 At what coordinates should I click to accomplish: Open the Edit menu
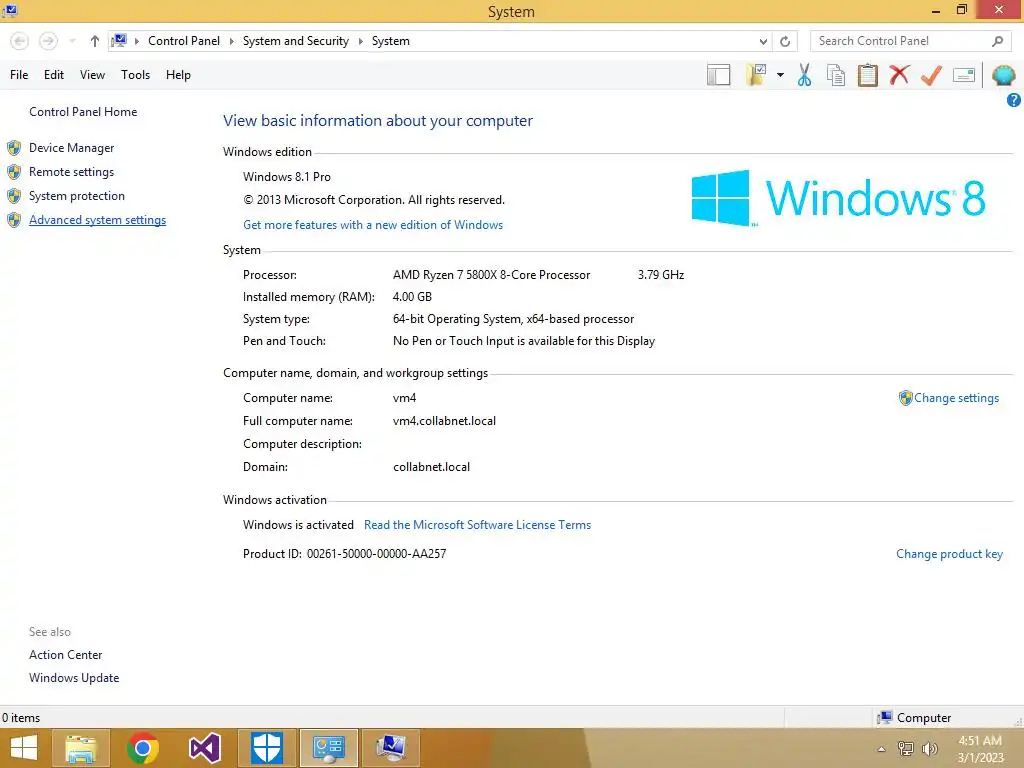[x=54, y=74]
